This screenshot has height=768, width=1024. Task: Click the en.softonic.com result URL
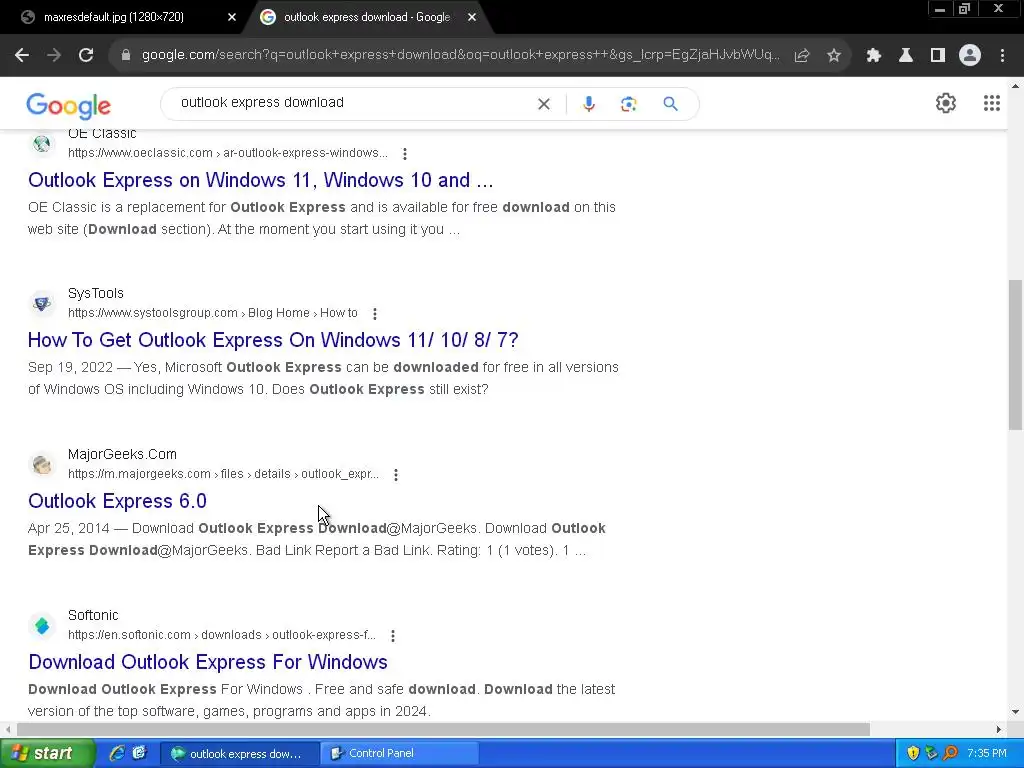click(x=222, y=635)
